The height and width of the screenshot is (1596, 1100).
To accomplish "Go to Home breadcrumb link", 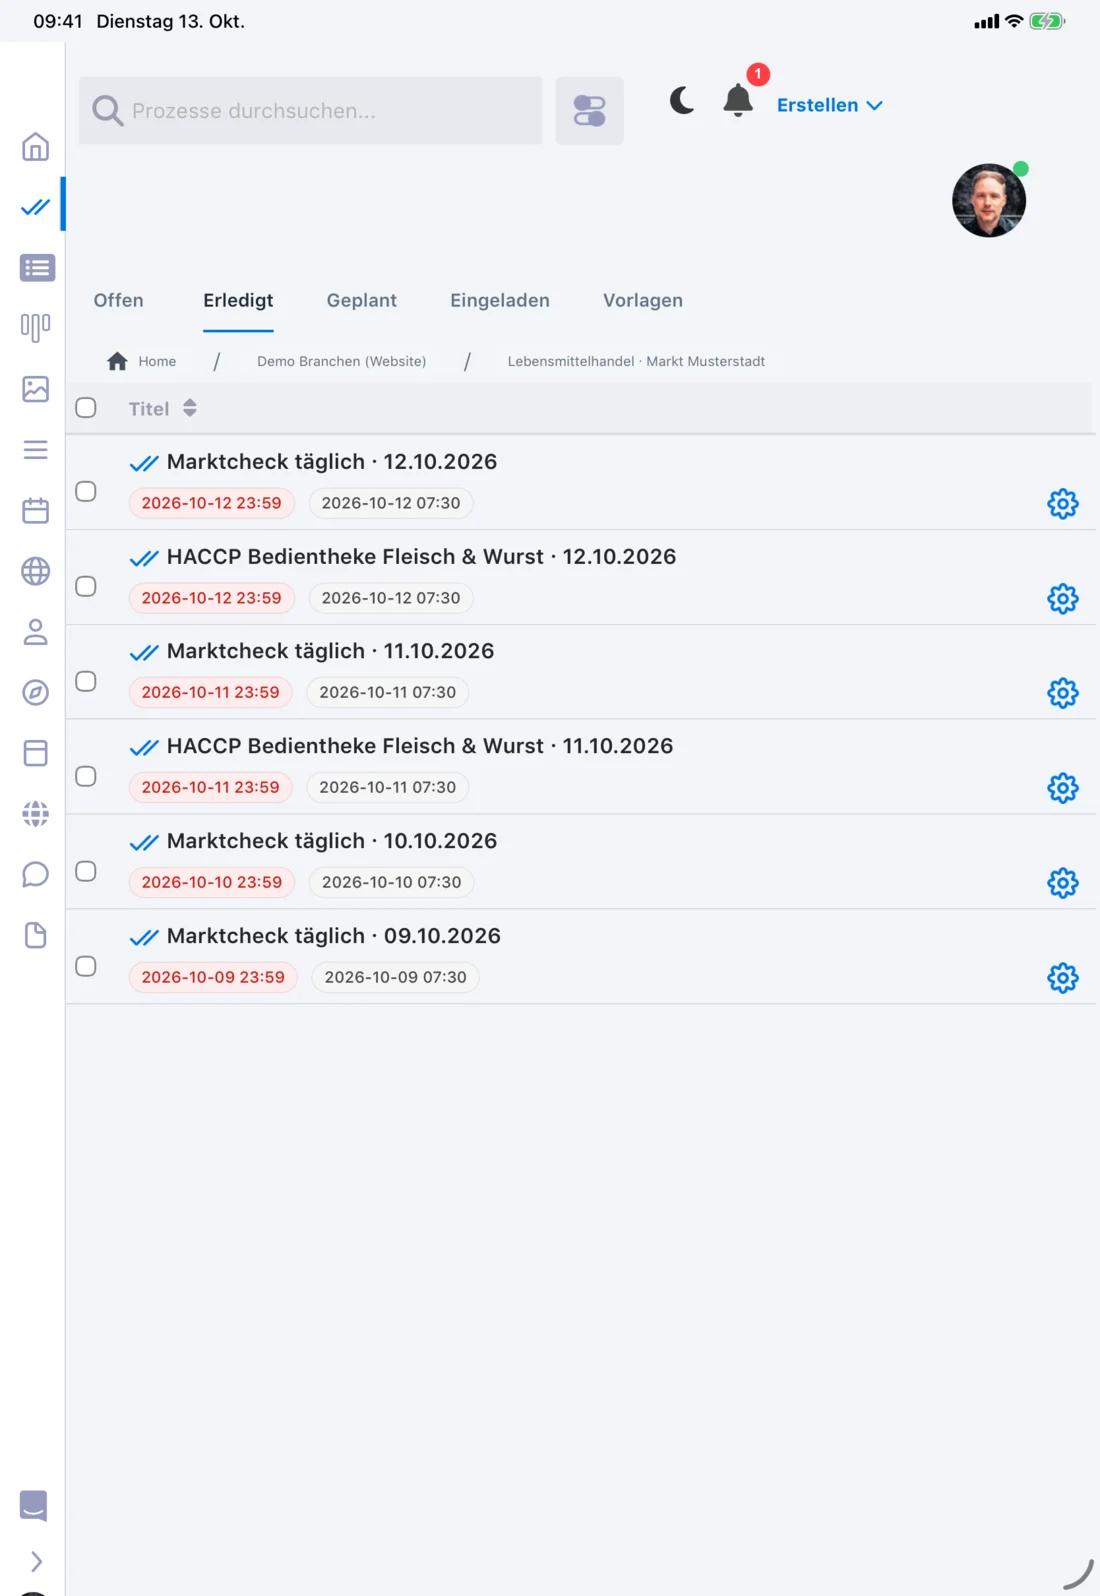I will click(142, 362).
